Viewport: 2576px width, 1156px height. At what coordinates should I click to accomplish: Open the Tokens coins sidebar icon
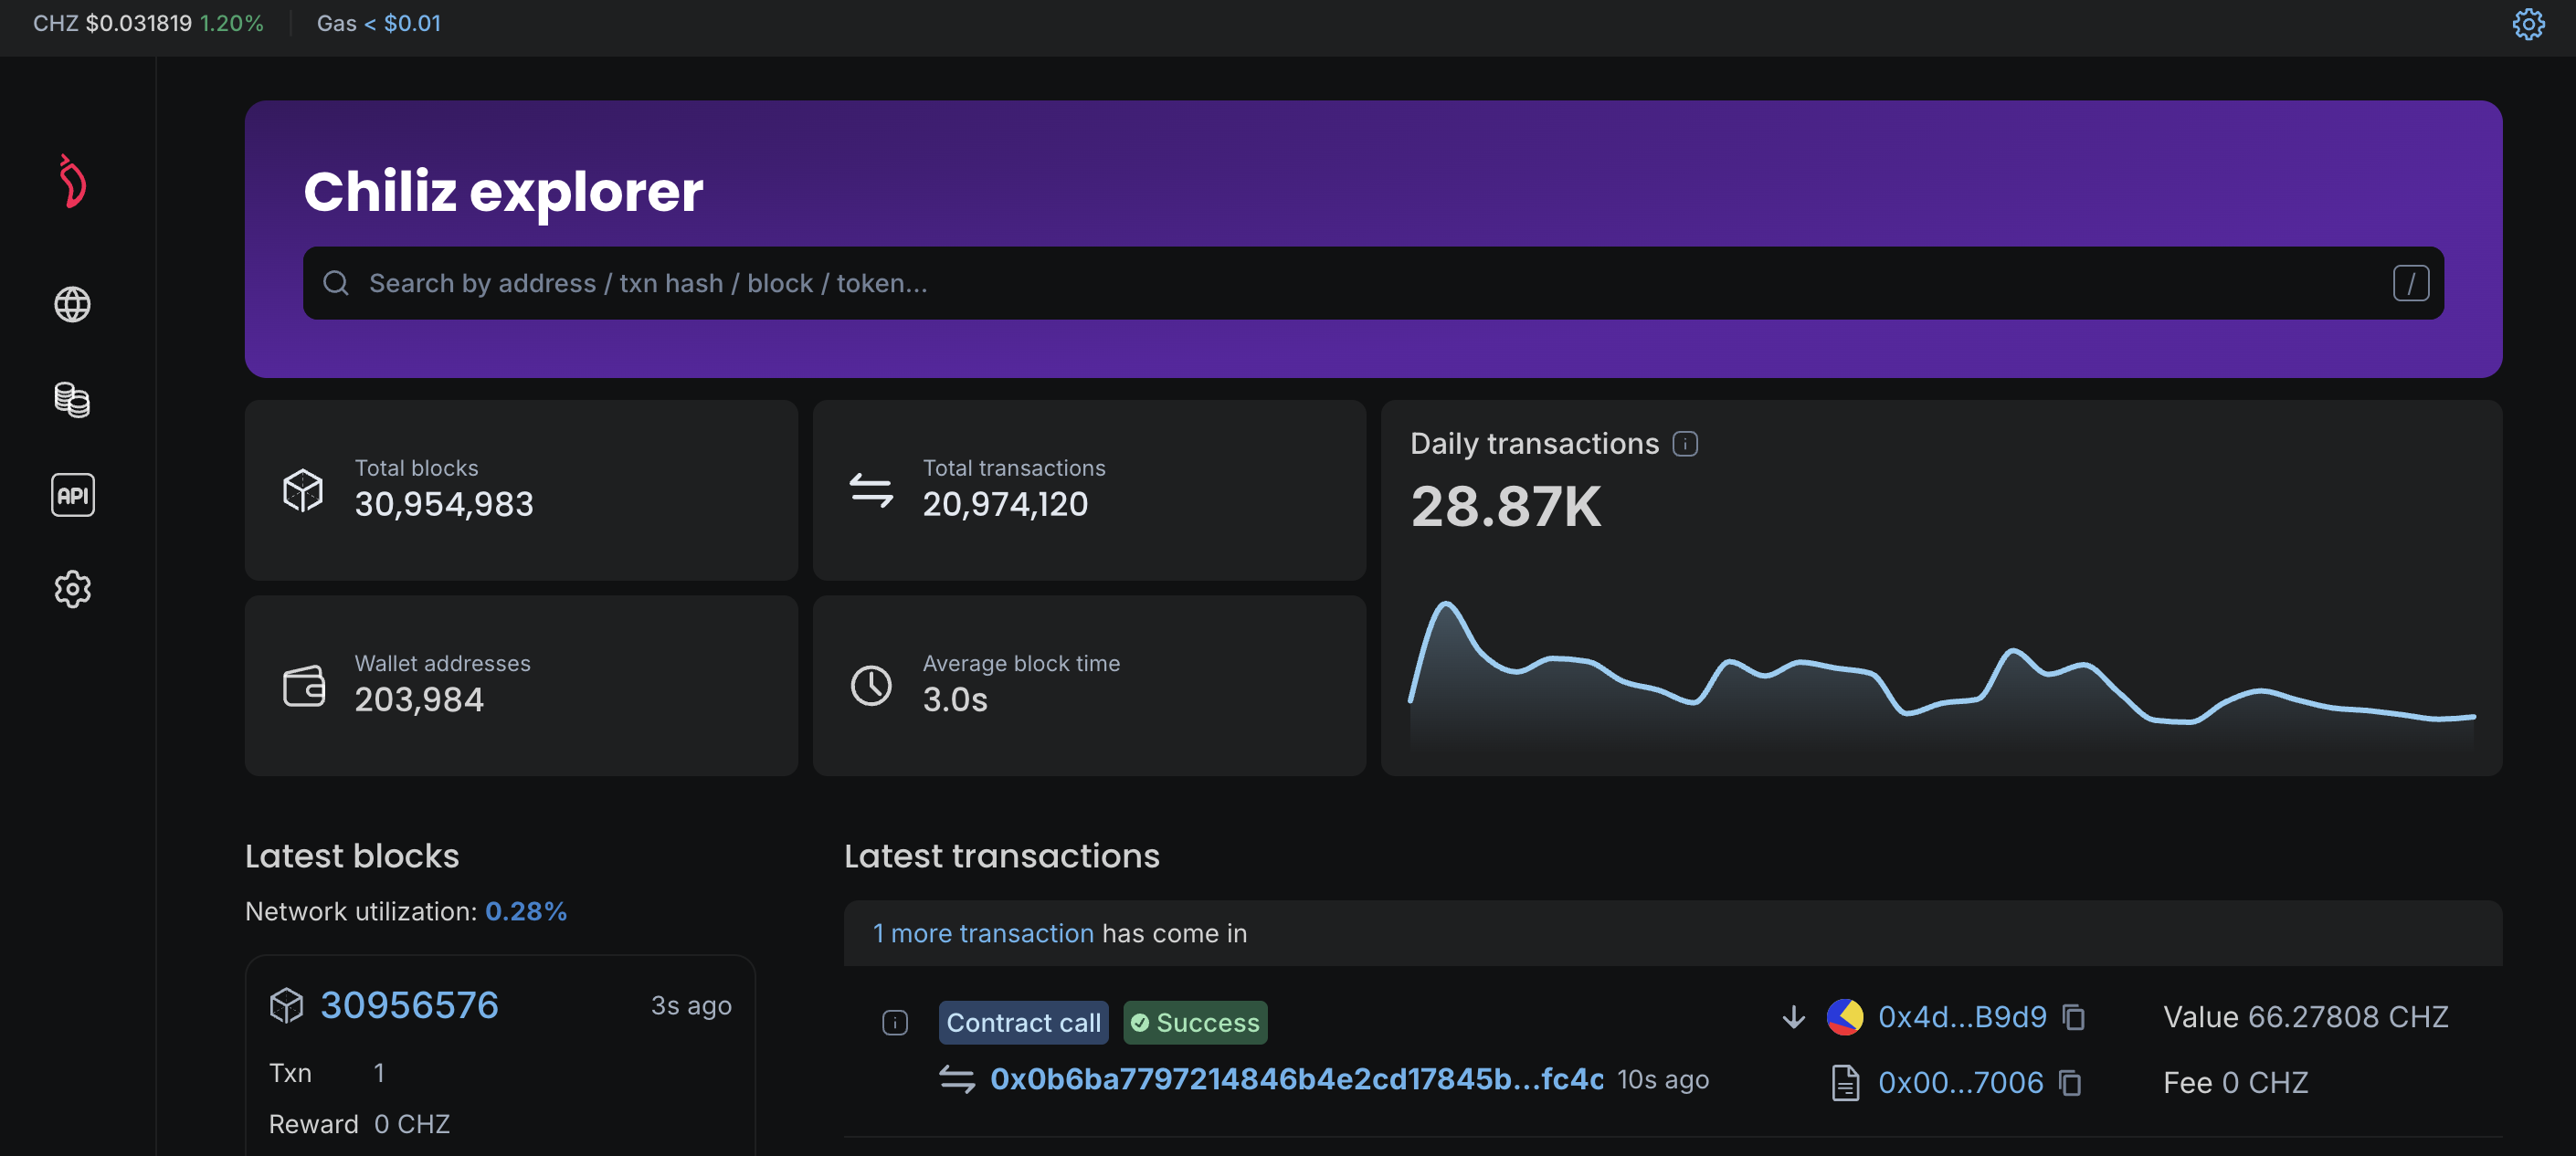(72, 400)
